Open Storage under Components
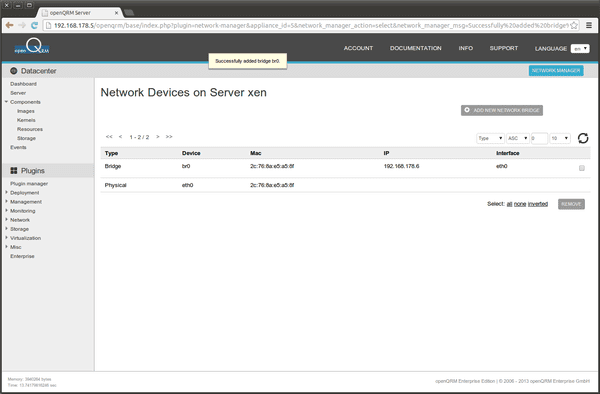 (26, 138)
